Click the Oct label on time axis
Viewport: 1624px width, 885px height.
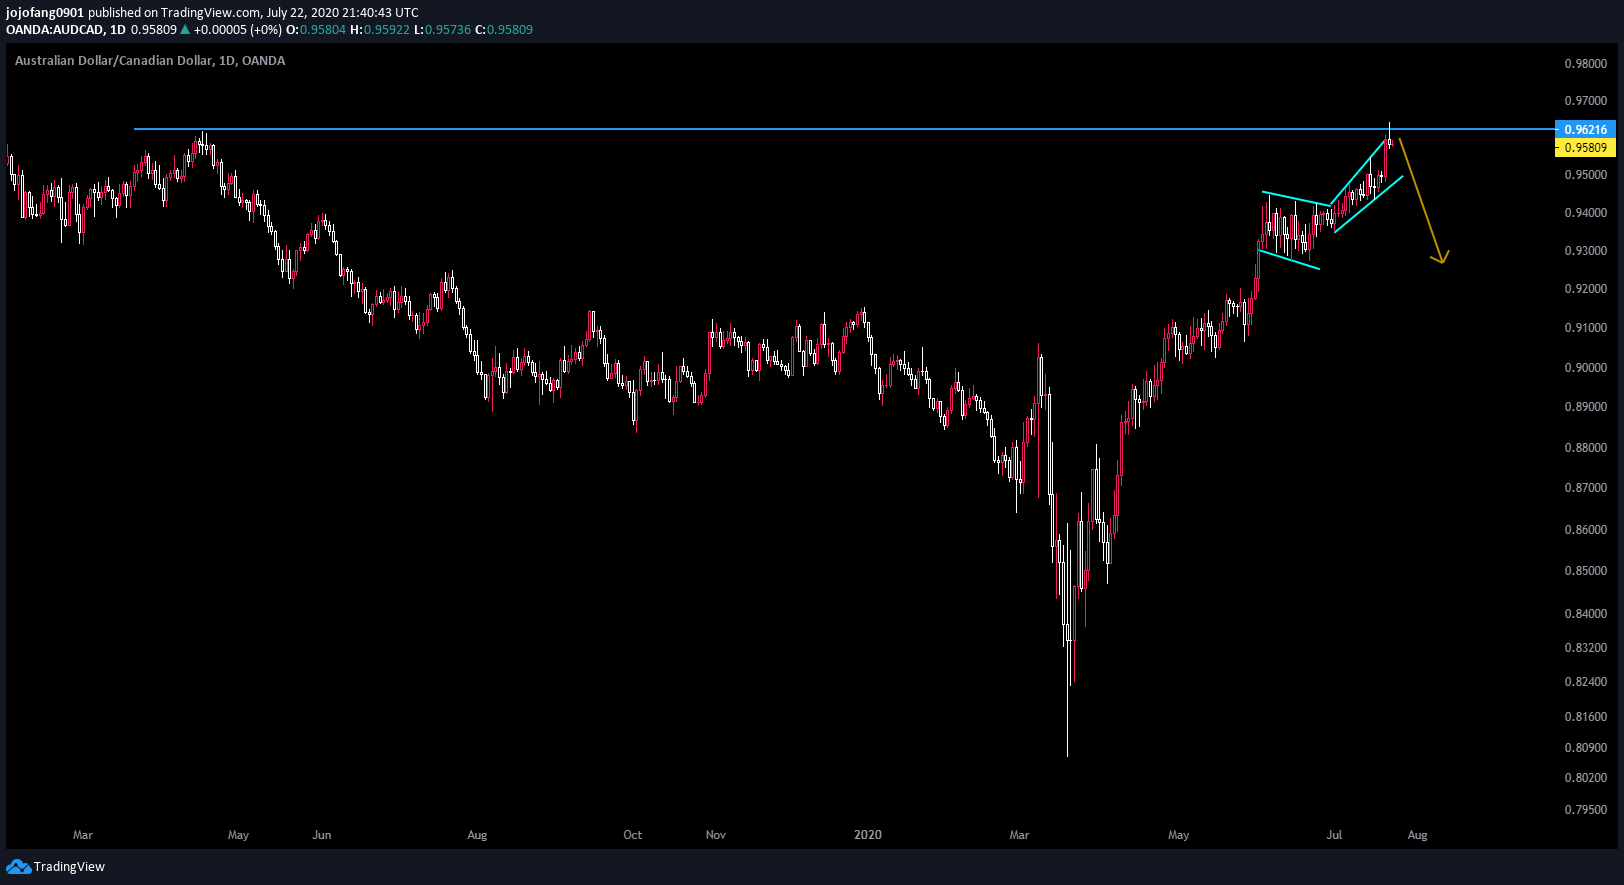(633, 835)
